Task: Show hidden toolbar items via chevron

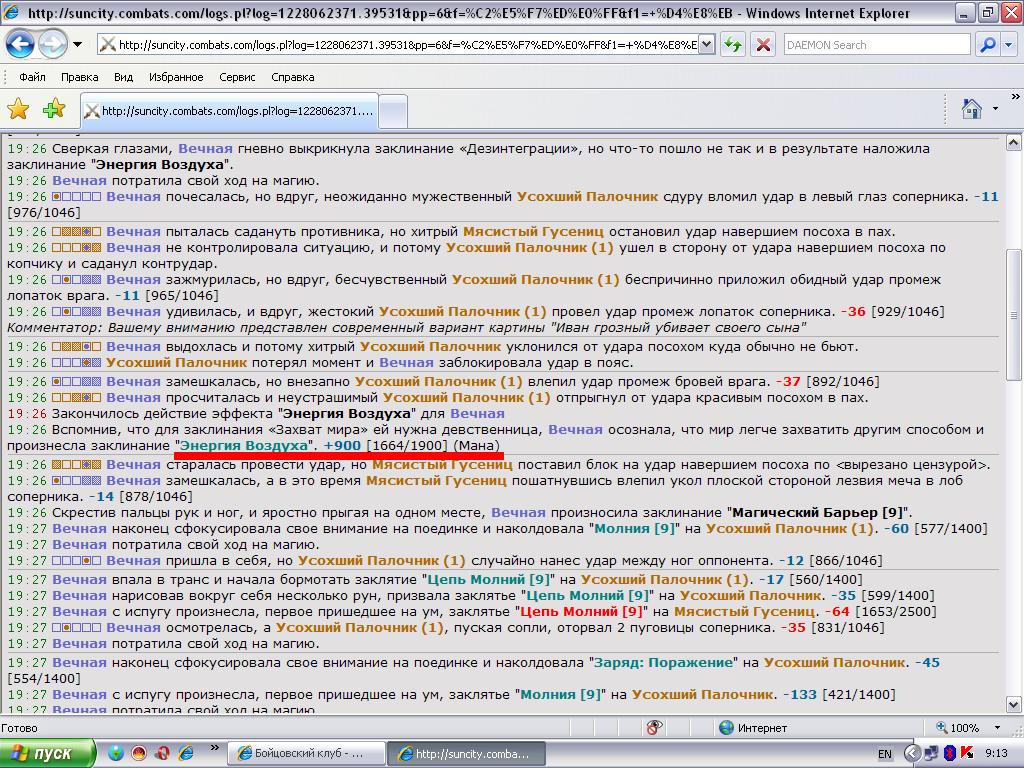Action: tap(1015, 97)
